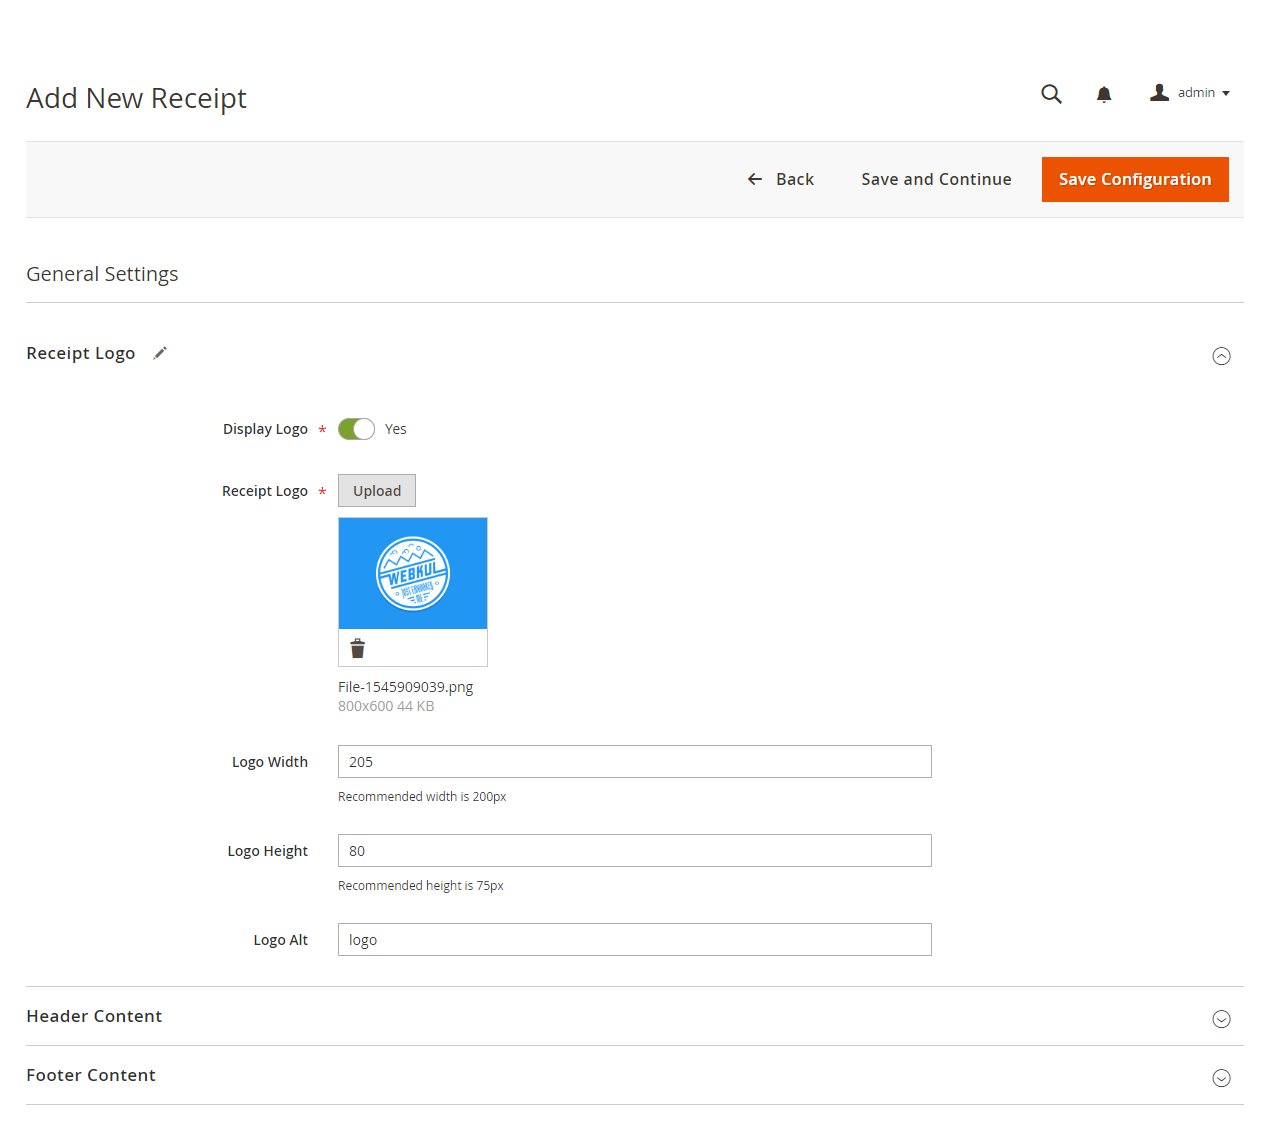Click the Footer Content heading
This screenshot has width=1268, height=1132.
point(91,1075)
